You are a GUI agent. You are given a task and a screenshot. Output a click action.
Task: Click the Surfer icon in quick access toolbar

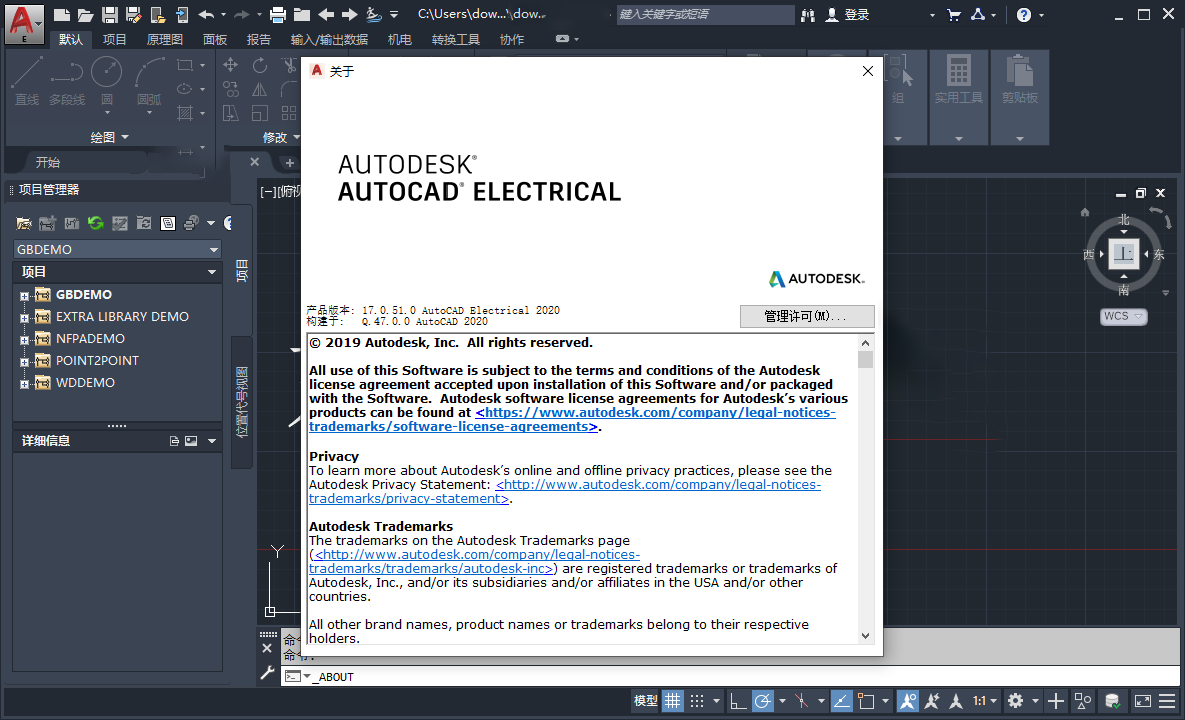click(373, 14)
